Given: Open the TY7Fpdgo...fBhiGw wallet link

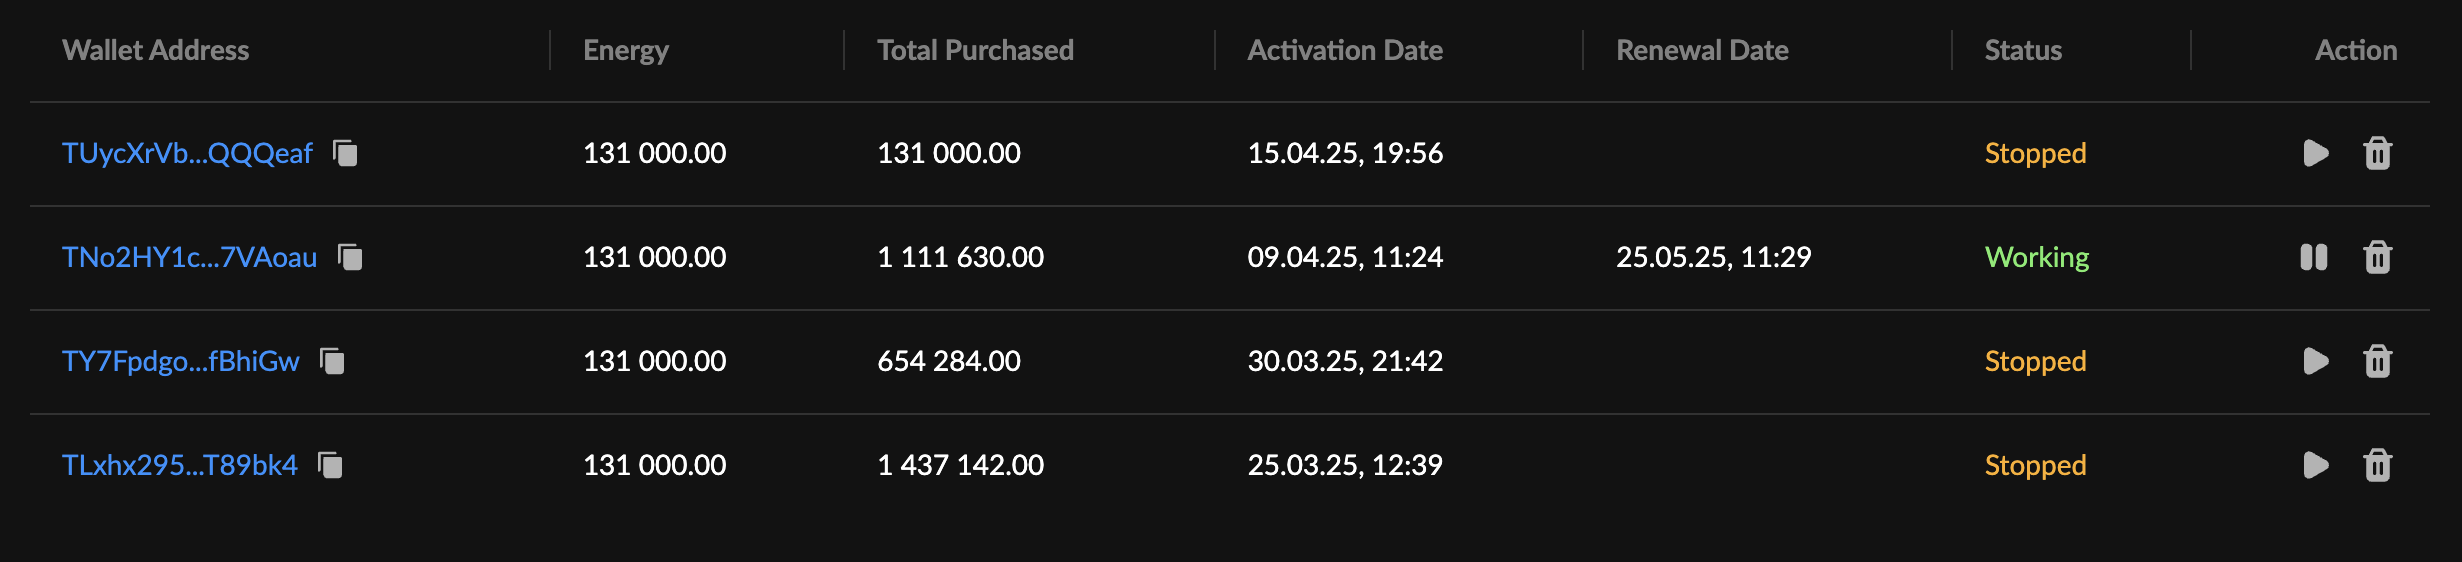Looking at the screenshot, I should tap(180, 361).
